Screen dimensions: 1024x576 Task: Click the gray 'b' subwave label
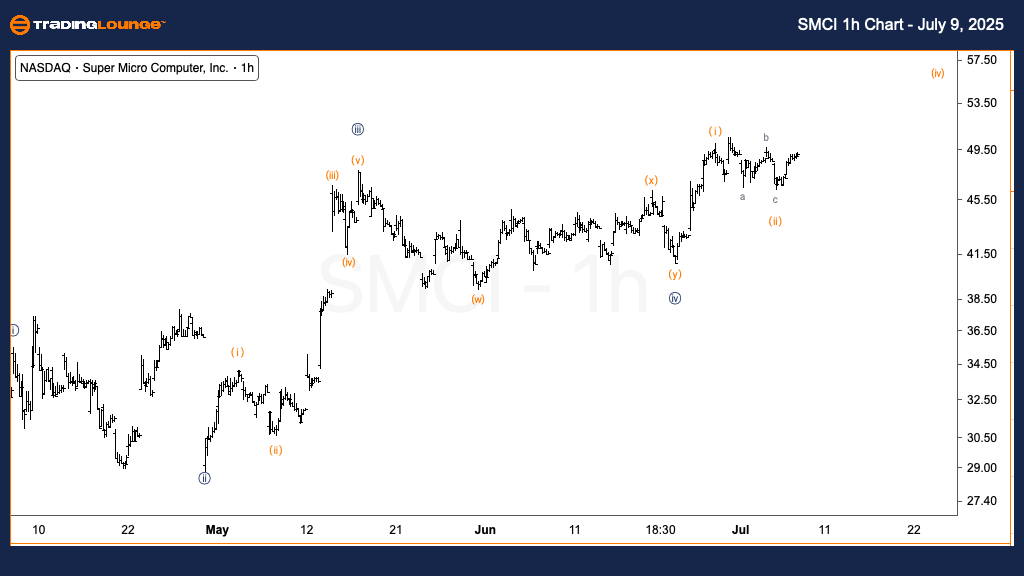(766, 137)
